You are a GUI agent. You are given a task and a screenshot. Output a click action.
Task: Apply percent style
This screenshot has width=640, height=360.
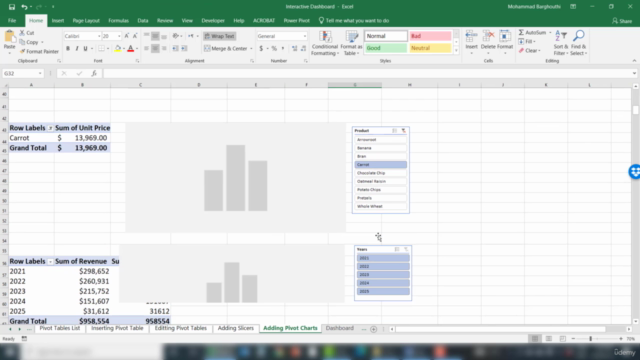(x=274, y=49)
